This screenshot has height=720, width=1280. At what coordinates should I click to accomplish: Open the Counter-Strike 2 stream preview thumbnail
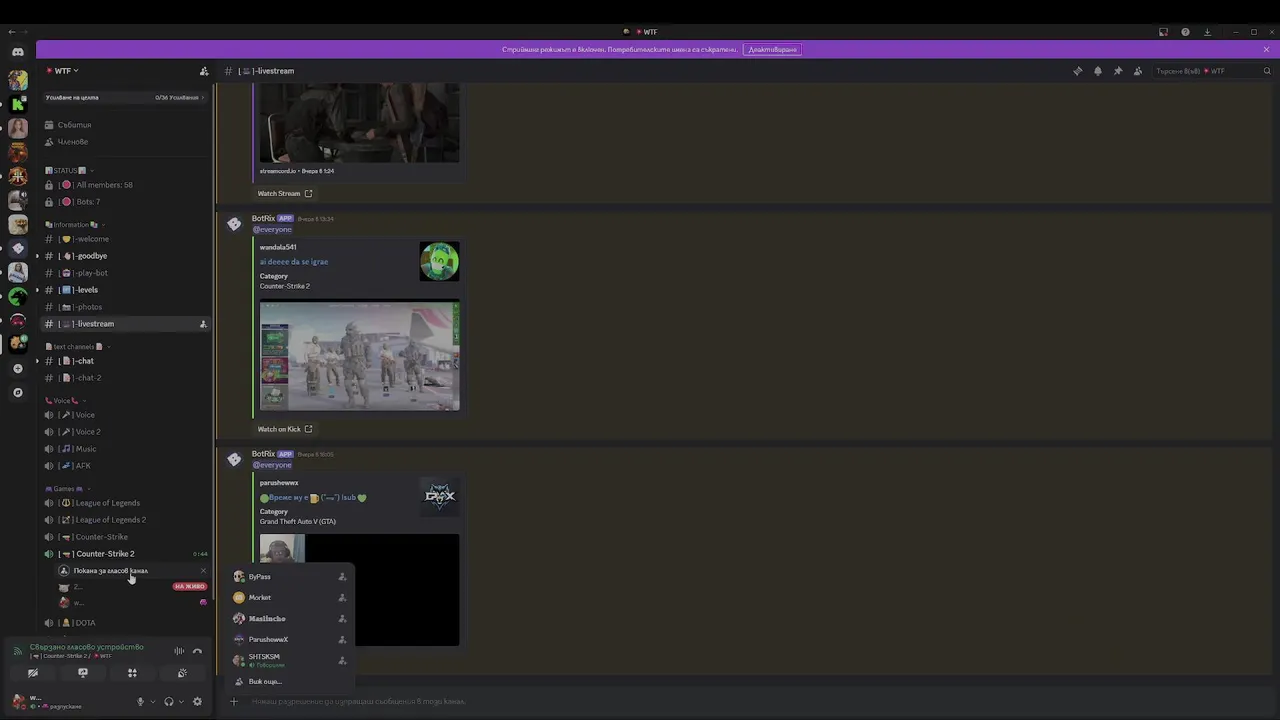(360, 356)
